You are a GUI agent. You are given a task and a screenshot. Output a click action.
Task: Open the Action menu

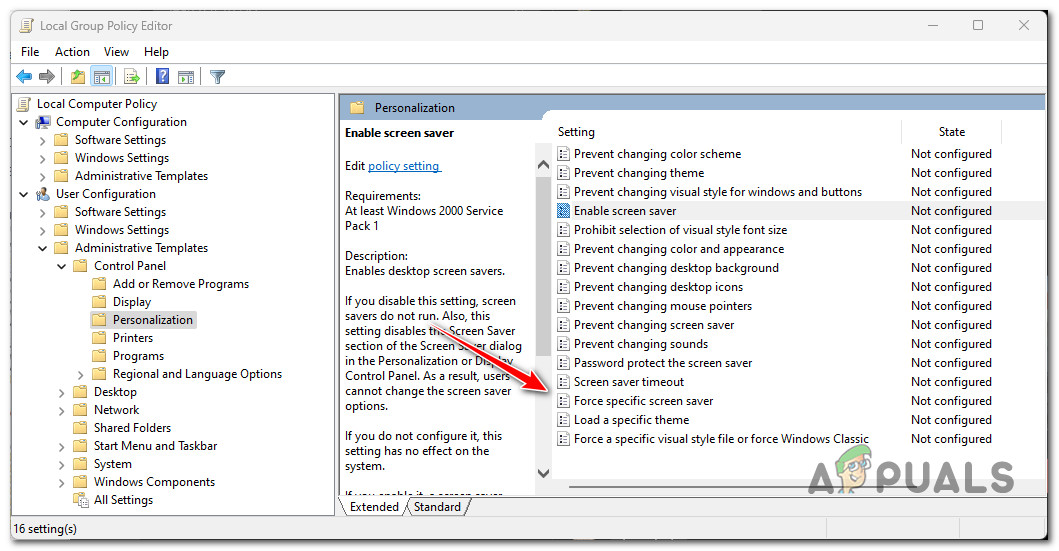point(72,52)
